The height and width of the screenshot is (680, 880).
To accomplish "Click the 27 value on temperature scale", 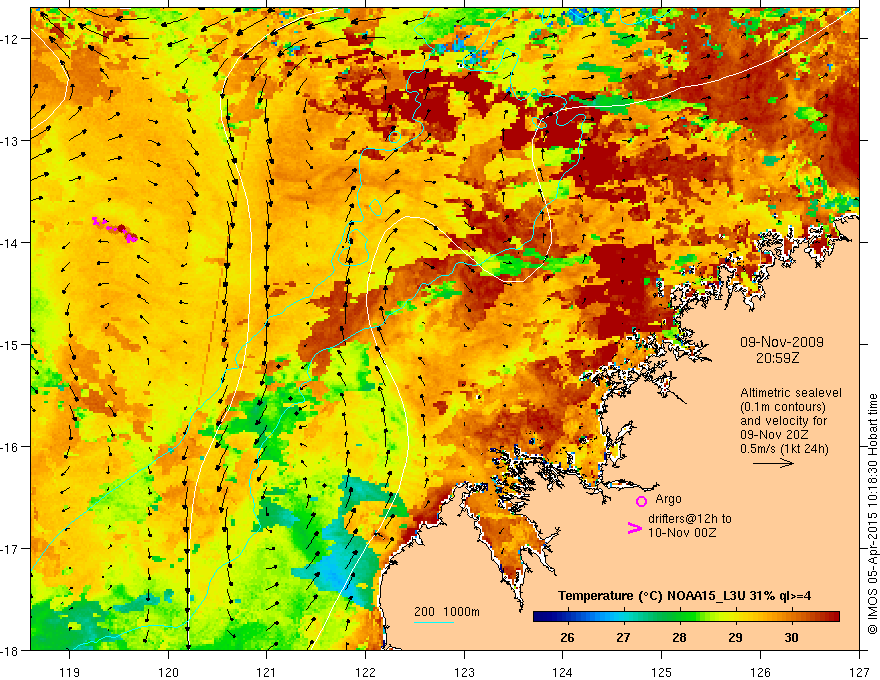I will coord(623,637).
